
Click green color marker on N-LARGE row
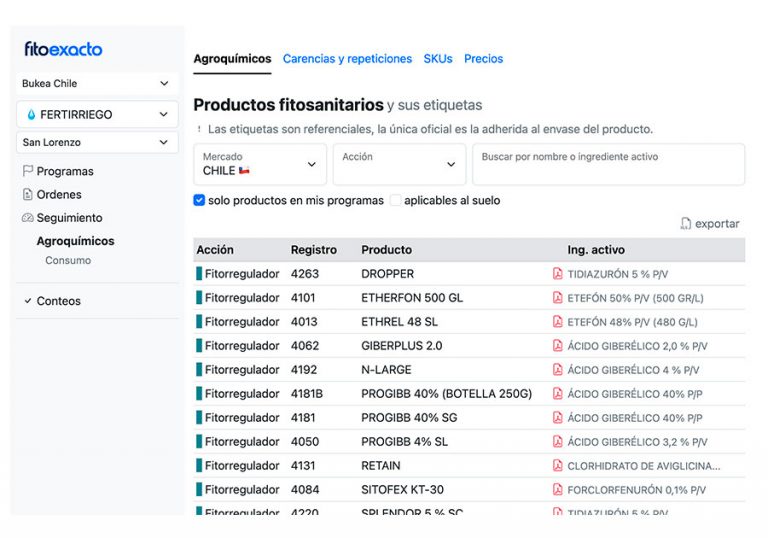click(199, 370)
